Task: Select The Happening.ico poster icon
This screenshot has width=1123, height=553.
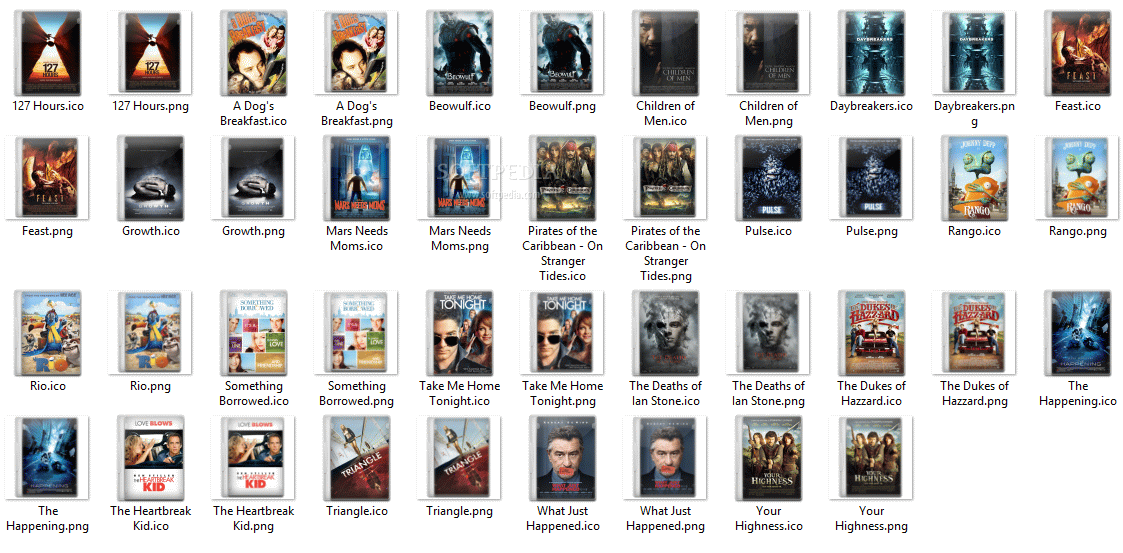Action: (1078, 332)
